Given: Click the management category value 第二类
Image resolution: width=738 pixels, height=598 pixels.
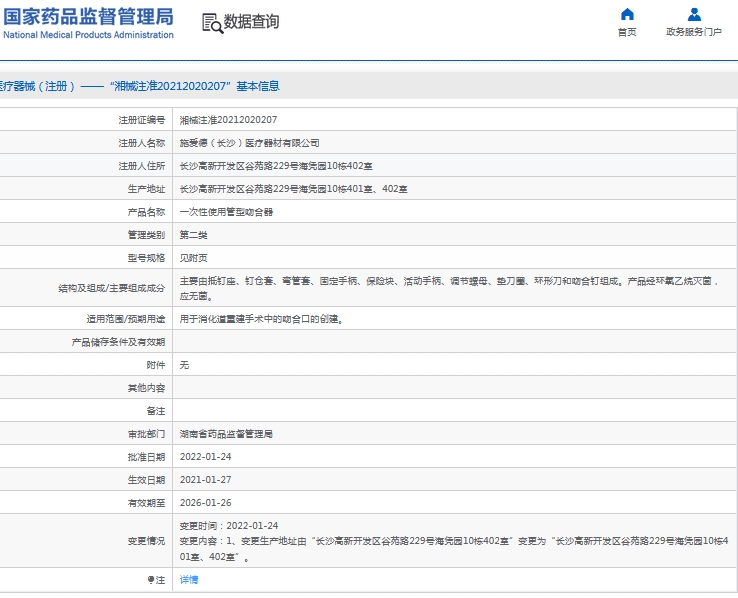Looking at the screenshot, I should pyautogui.click(x=193, y=235).
